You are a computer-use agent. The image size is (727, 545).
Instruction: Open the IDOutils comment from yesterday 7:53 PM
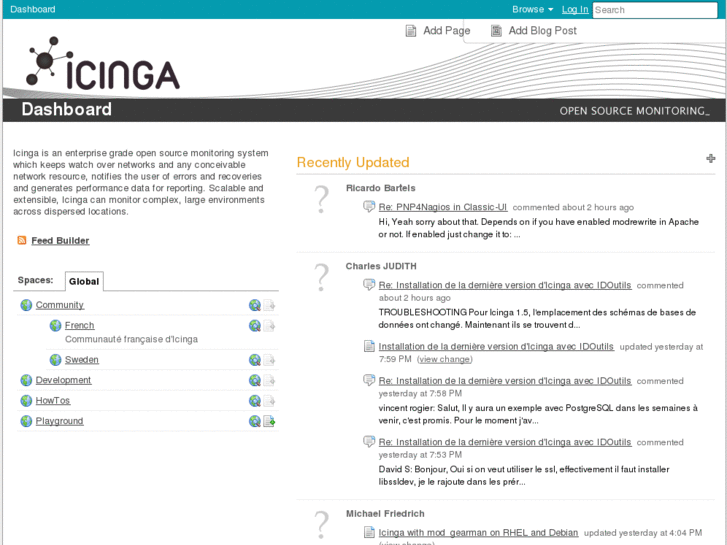coord(505,442)
